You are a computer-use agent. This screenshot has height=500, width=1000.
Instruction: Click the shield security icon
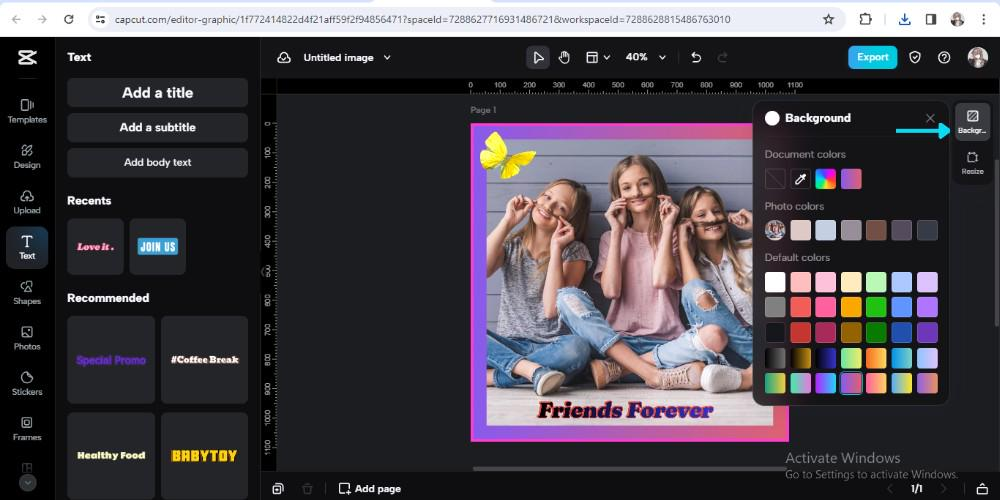(x=915, y=57)
